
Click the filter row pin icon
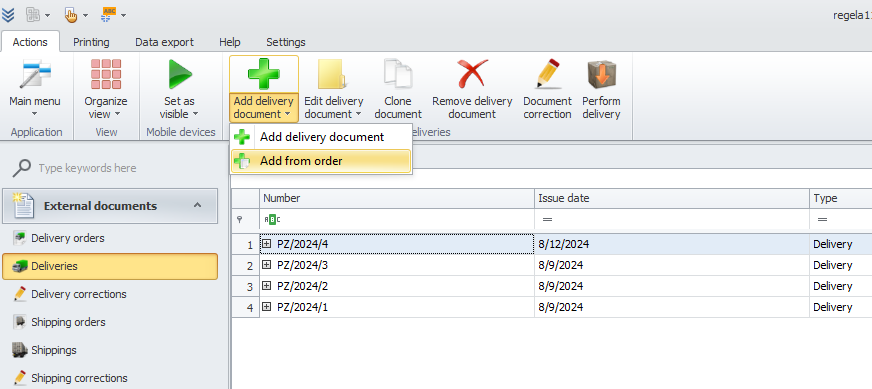(x=240, y=220)
